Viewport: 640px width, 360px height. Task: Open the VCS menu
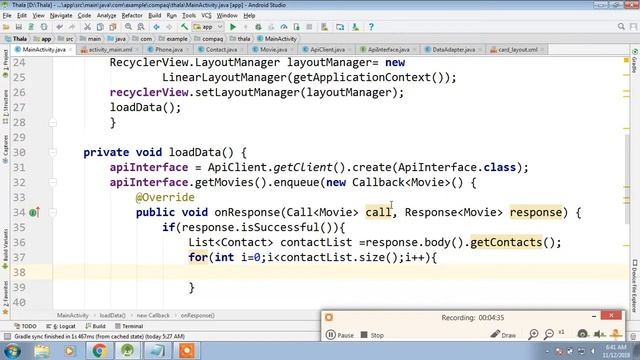click(x=206, y=16)
